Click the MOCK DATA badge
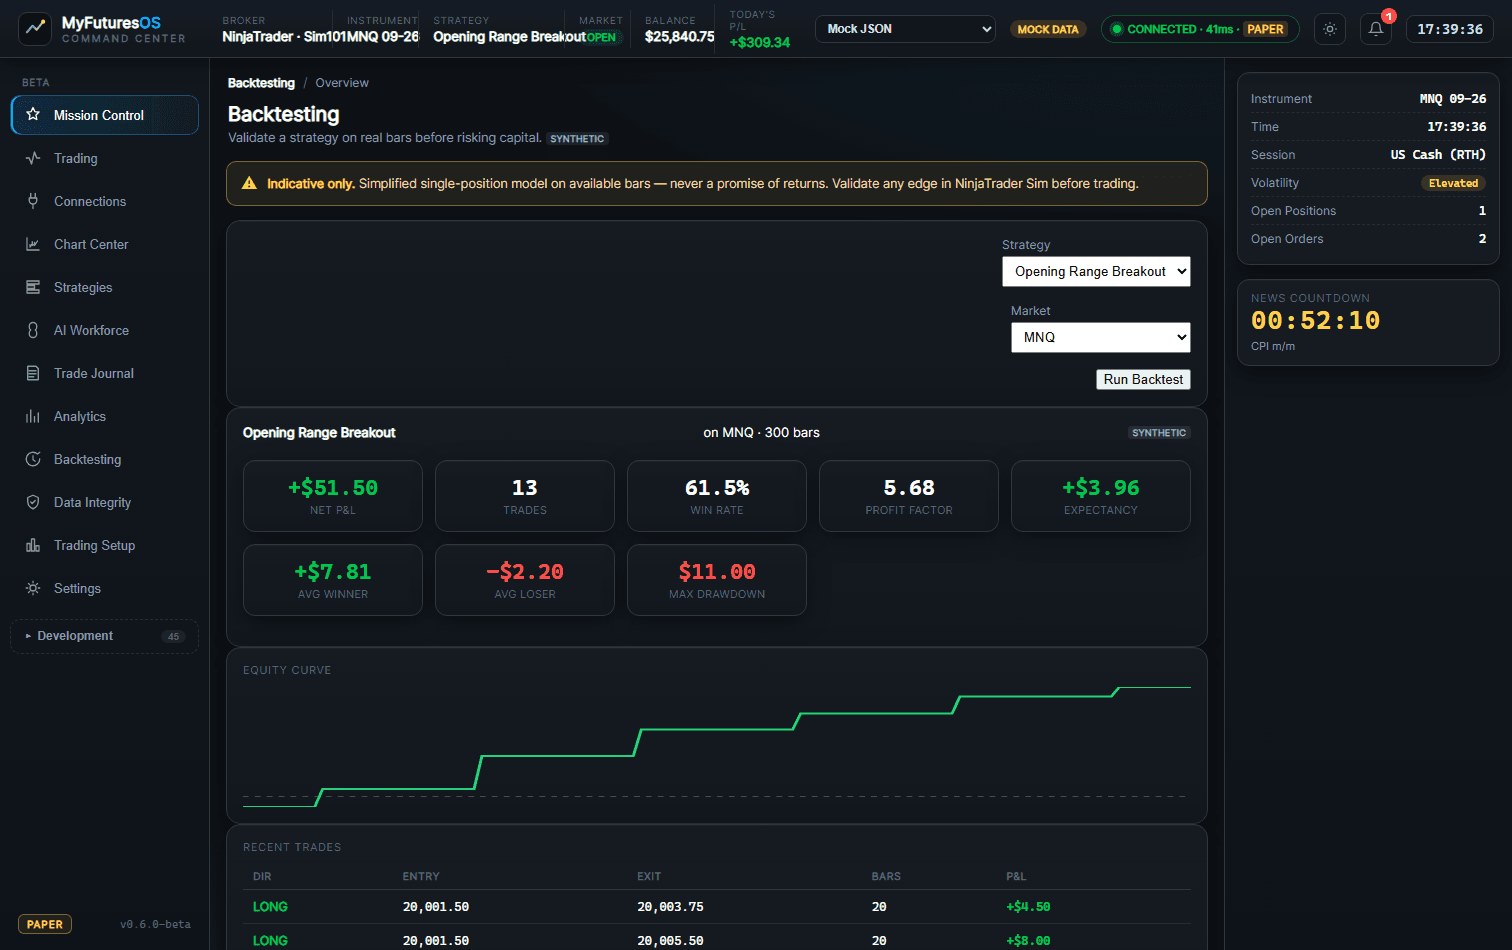1512x950 pixels. [x=1048, y=29]
